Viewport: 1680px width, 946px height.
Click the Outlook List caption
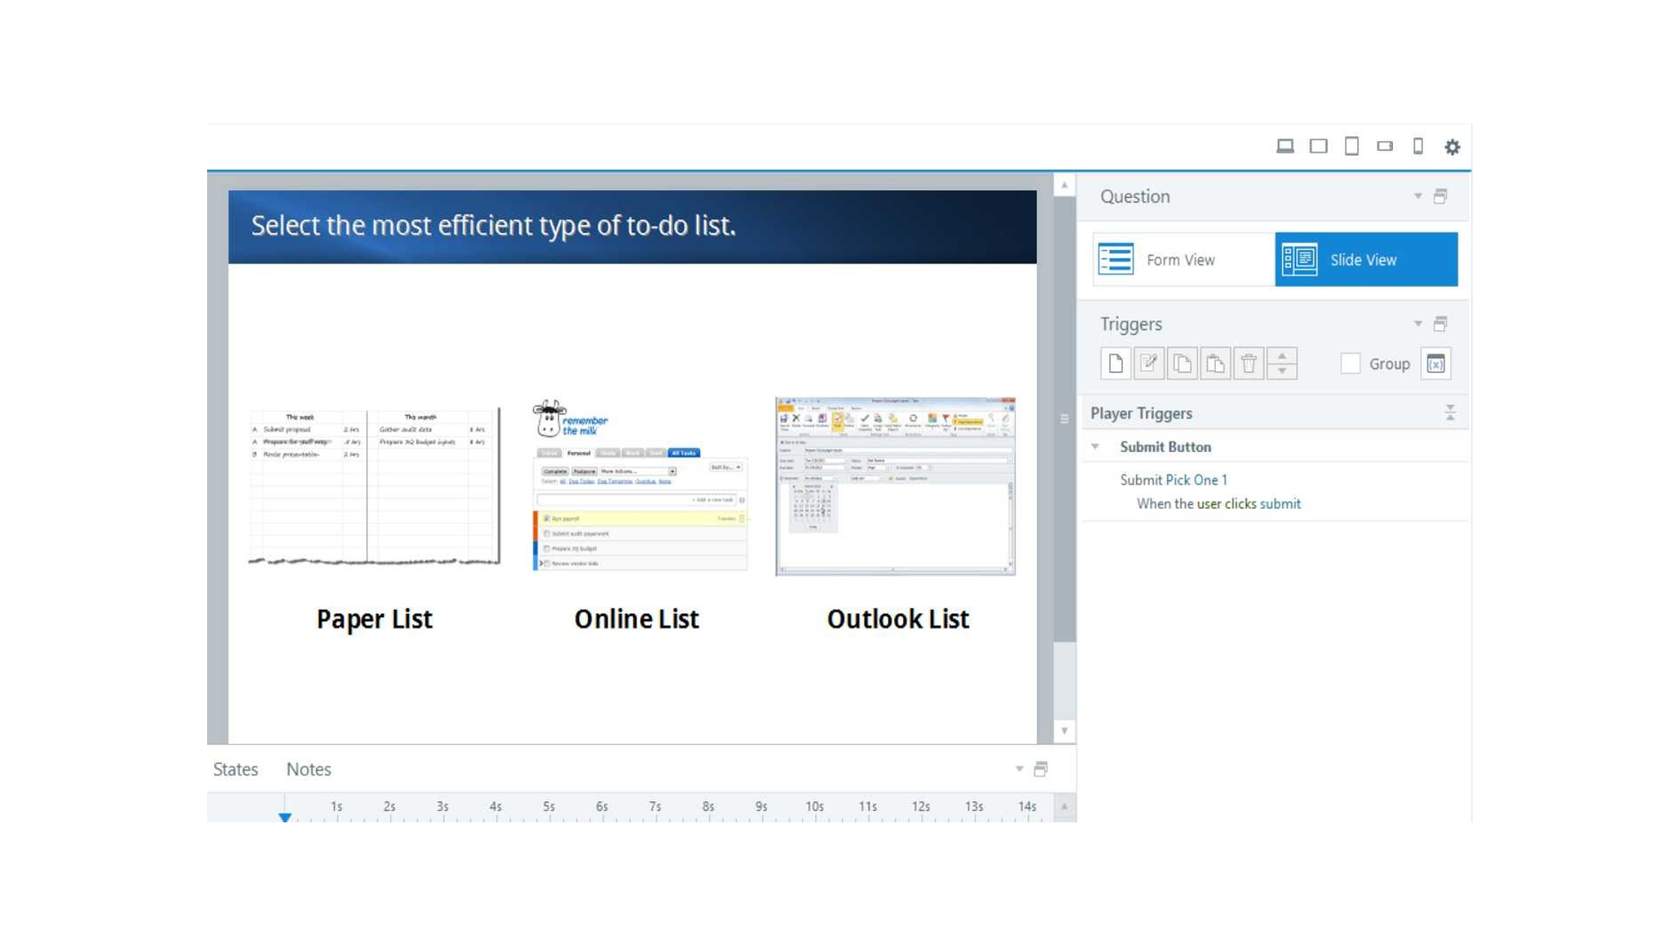tap(898, 619)
